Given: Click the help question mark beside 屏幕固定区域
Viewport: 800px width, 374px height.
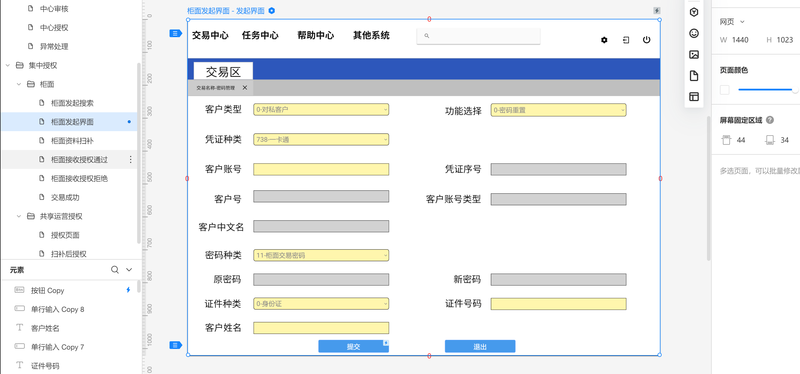Looking at the screenshot, I should pyautogui.click(x=770, y=120).
